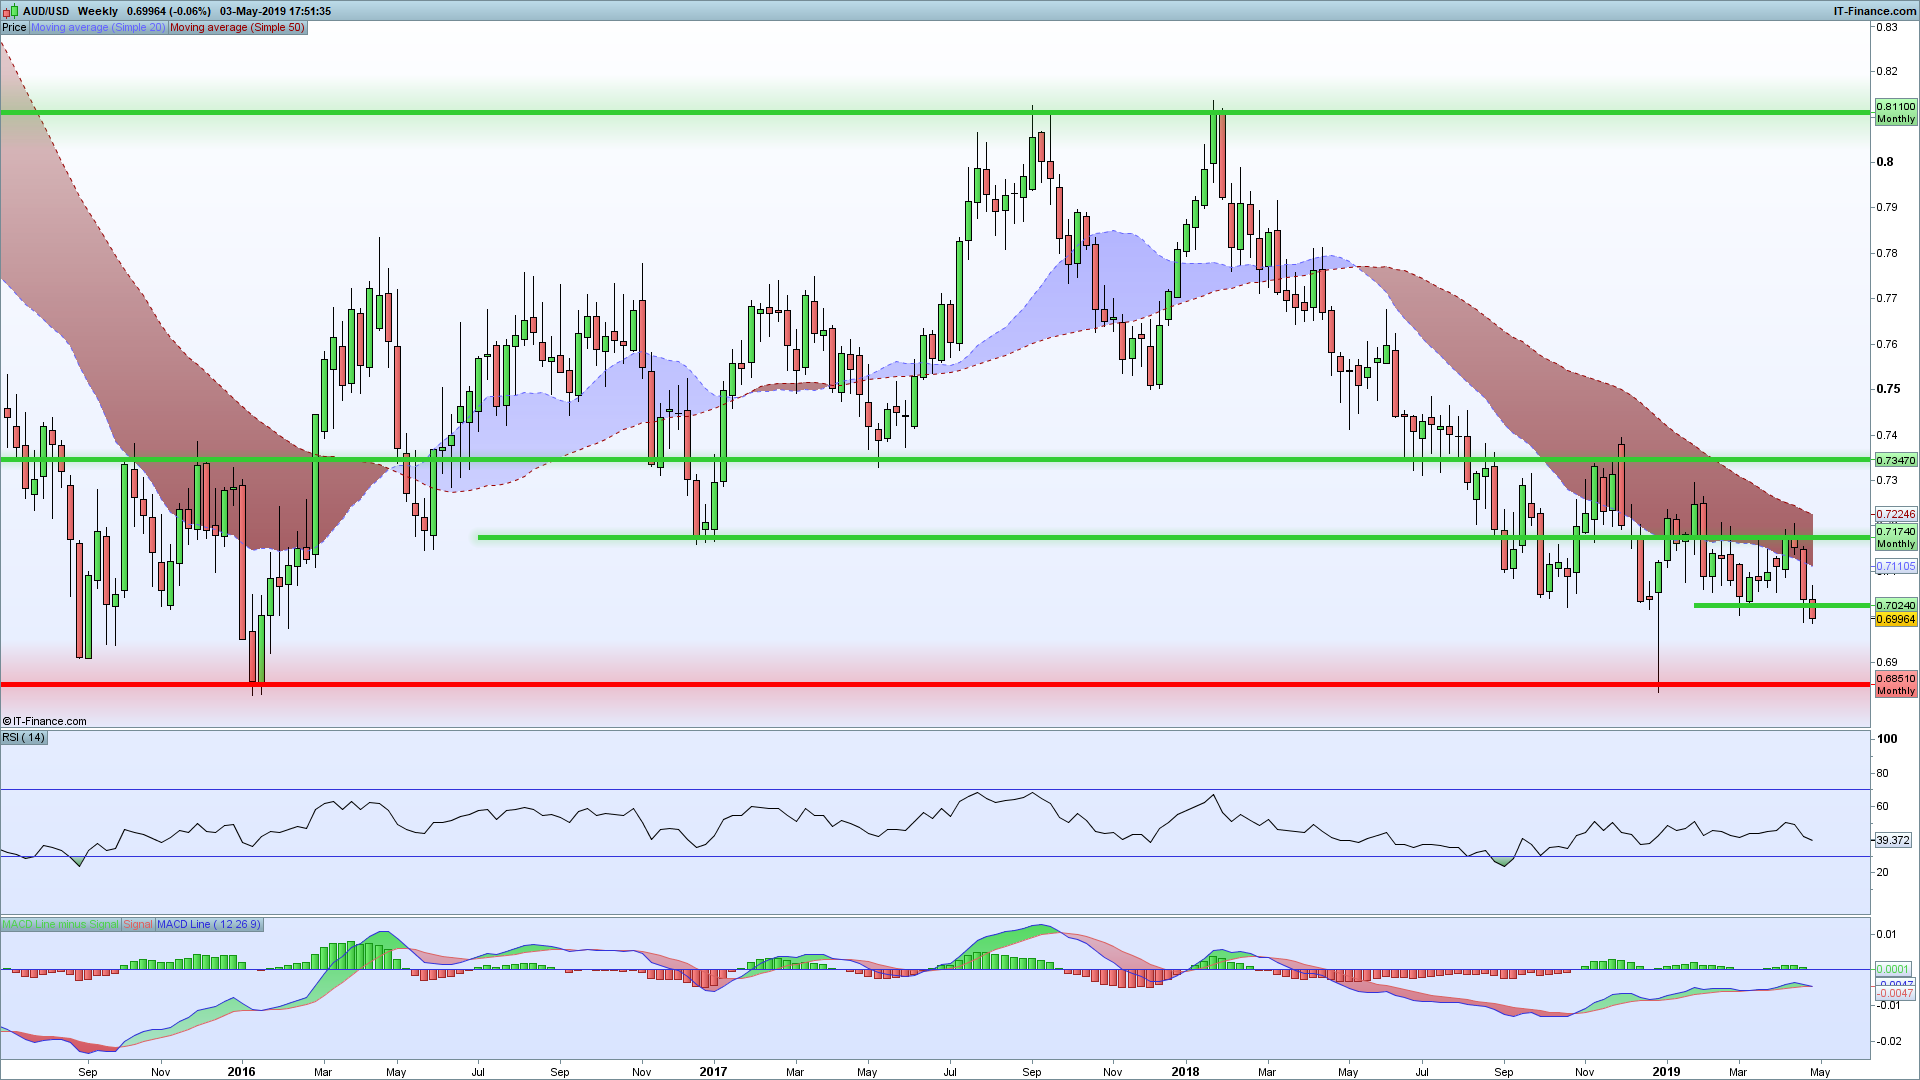
Task: Click the MACD Line (12 26 9) label
Action: 208,925
